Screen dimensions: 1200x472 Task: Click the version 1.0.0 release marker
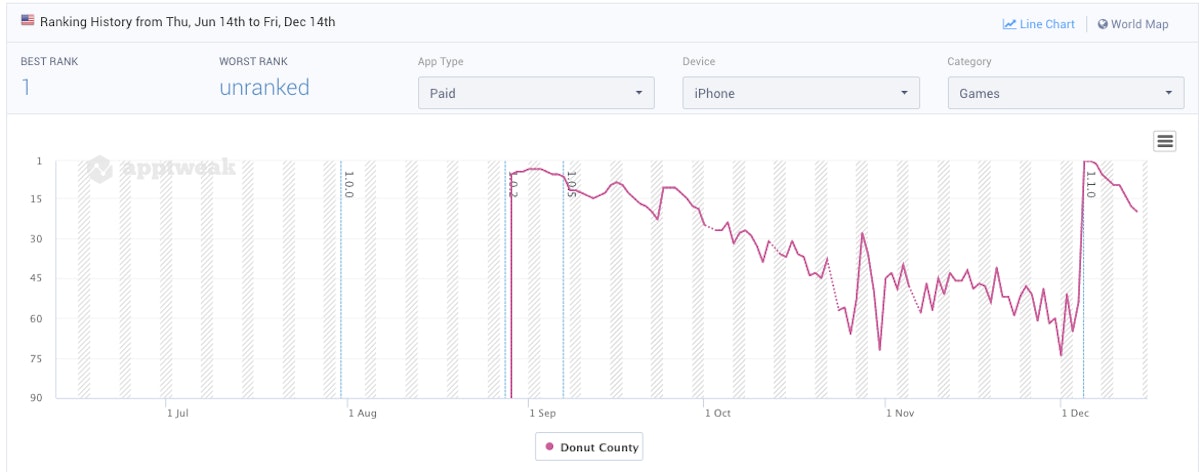pos(349,184)
